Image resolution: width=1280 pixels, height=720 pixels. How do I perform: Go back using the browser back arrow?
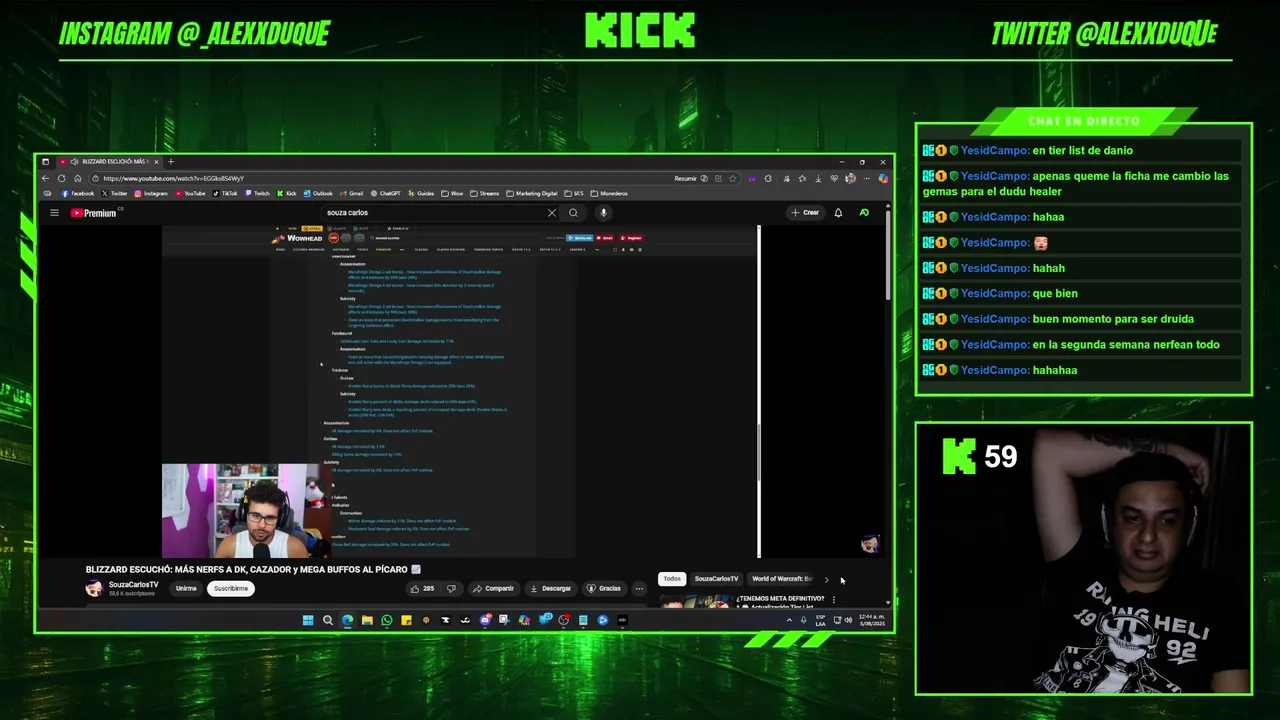click(x=45, y=178)
